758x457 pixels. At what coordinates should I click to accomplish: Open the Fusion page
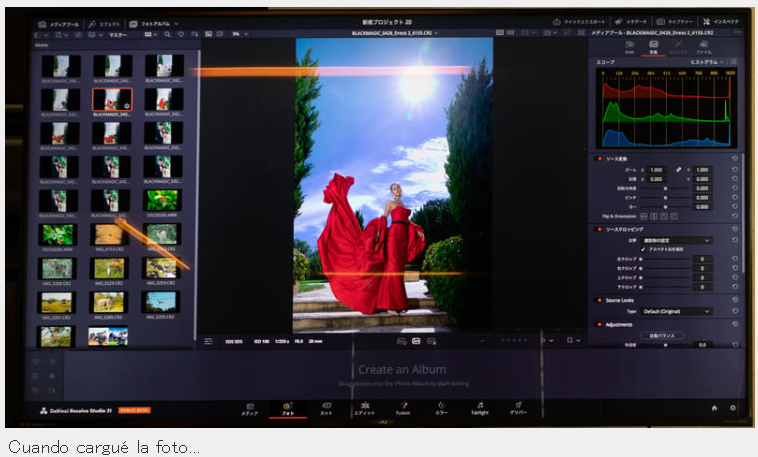point(403,409)
